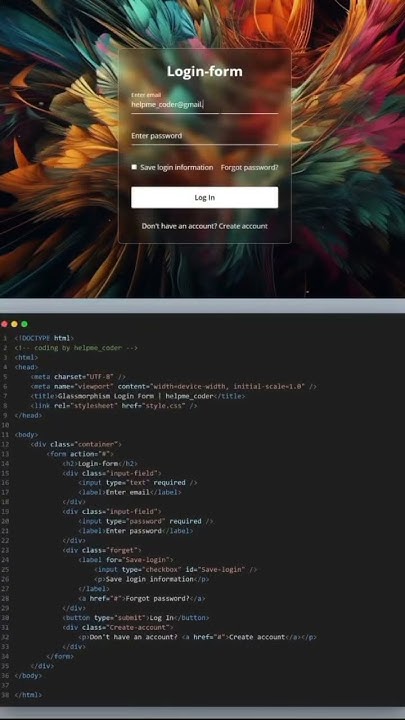Click the title tag line with Glassmorphism
This screenshot has width=405, height=720.
coord(138,396)
